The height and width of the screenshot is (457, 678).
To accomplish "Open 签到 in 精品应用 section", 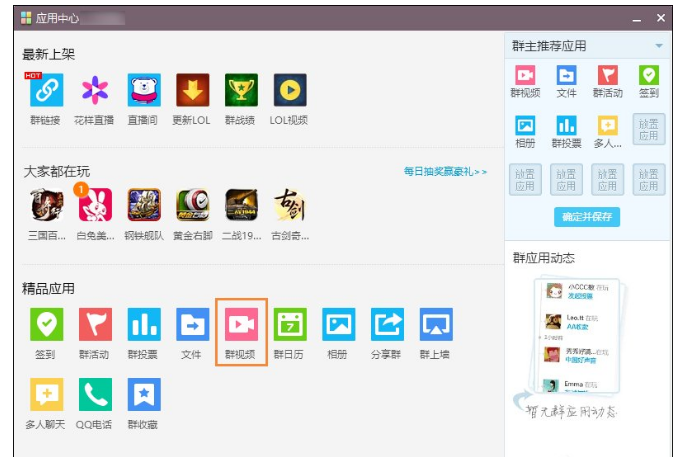I will [x=46, y=324].
